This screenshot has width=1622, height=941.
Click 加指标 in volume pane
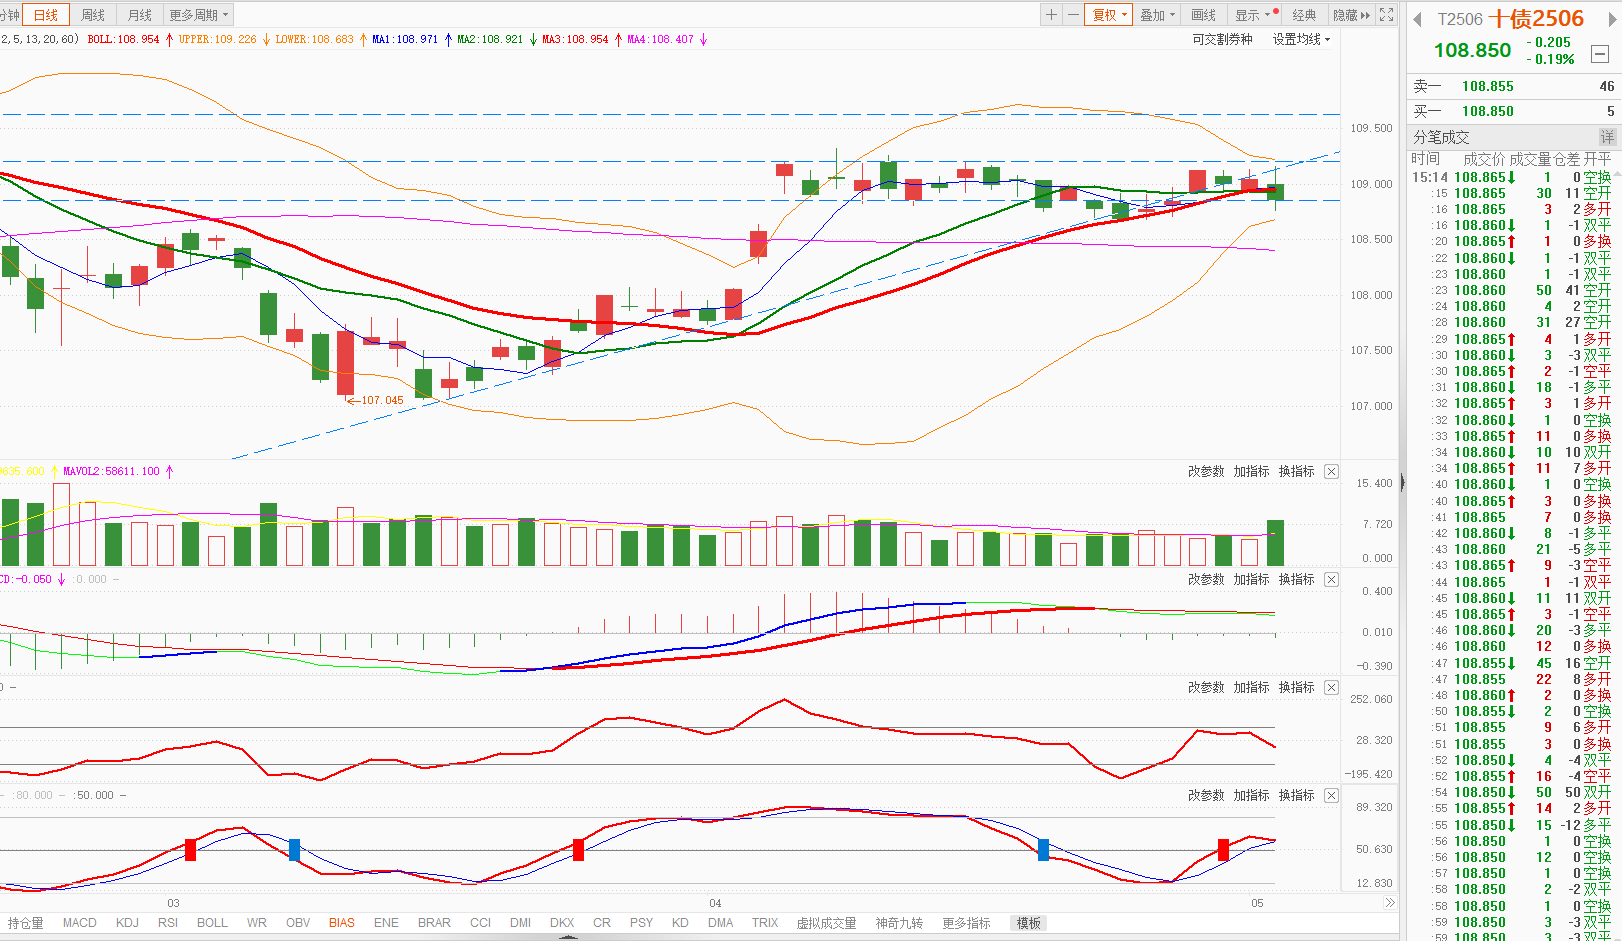(1251, 471)
